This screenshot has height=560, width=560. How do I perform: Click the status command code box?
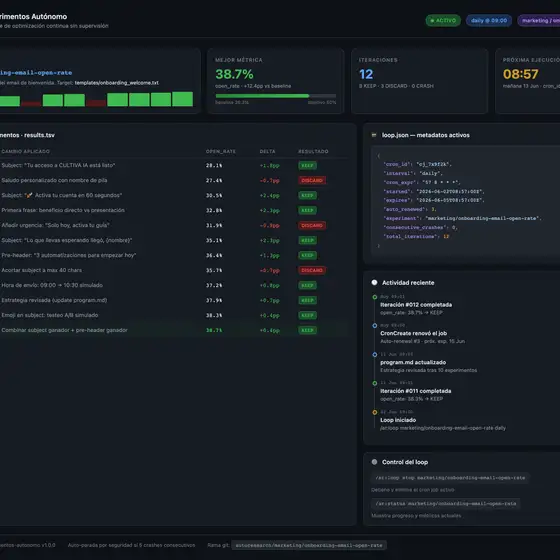point(445,503)
